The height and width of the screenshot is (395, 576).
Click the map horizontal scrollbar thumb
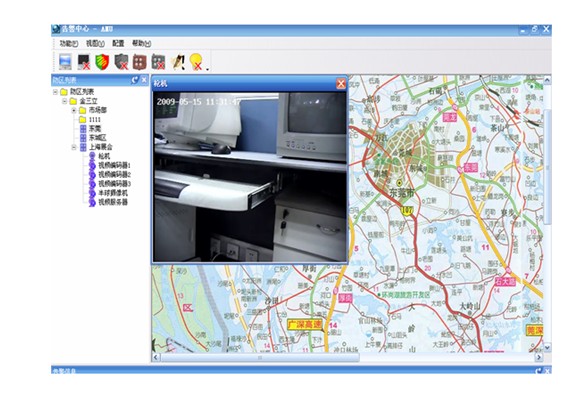tap(260, 357)
